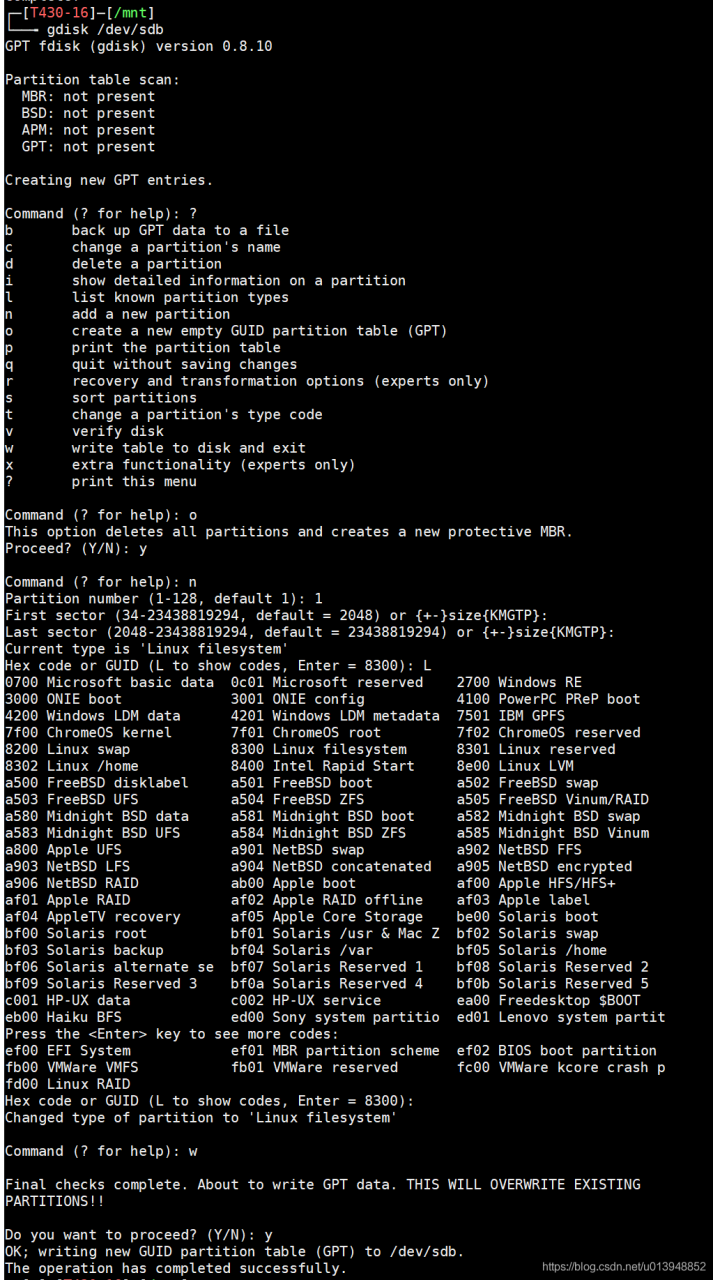Click the 'fd00 Linux RAID' type code
This screenshot has width=713, height=1280.
click(x=67, y=1084)
